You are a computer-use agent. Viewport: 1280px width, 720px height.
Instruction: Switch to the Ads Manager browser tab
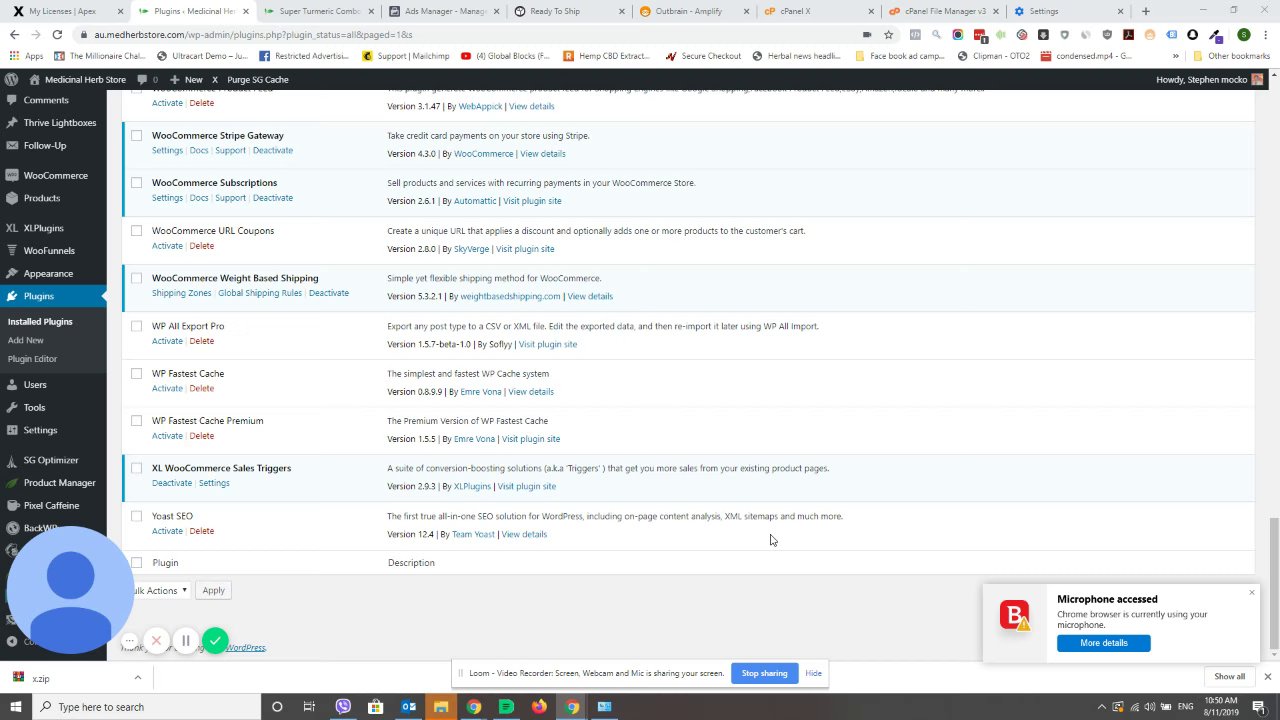point(445,11)
